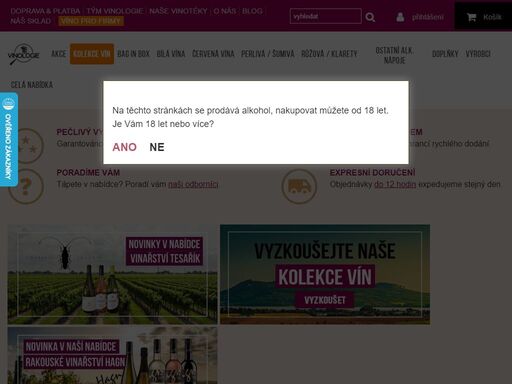
Task: Open Výrobci category
Action: 478,54
